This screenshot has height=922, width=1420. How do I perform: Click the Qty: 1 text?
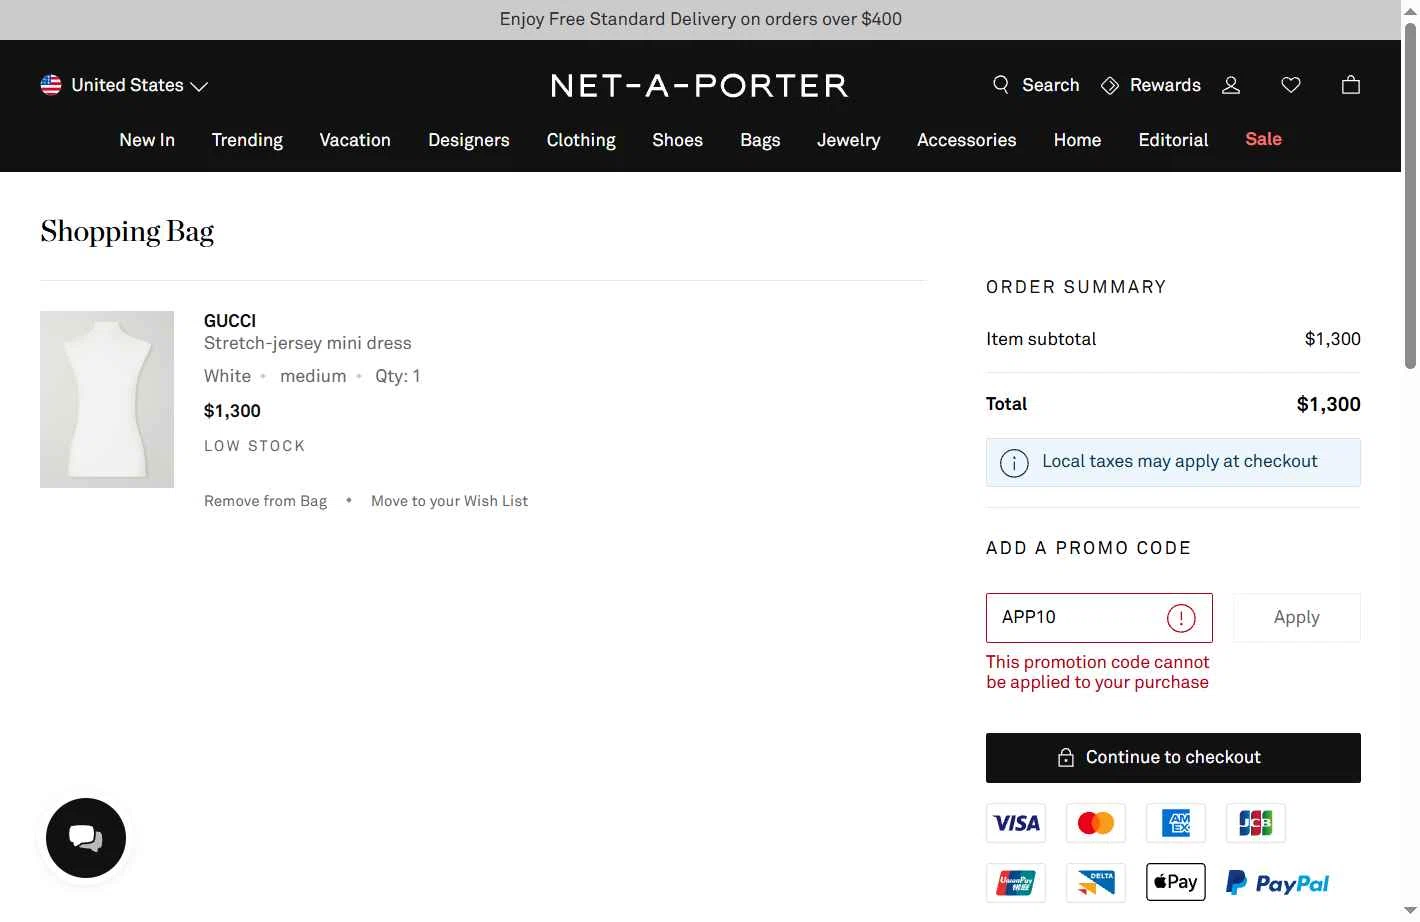398,376
